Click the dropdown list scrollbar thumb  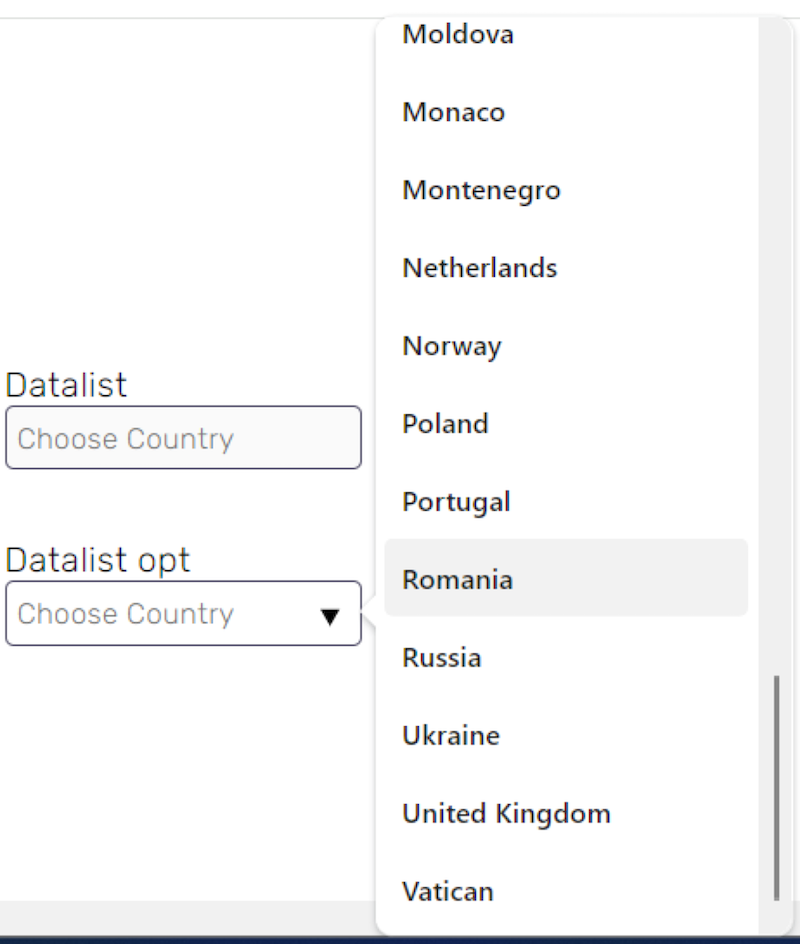coord(777,788)
